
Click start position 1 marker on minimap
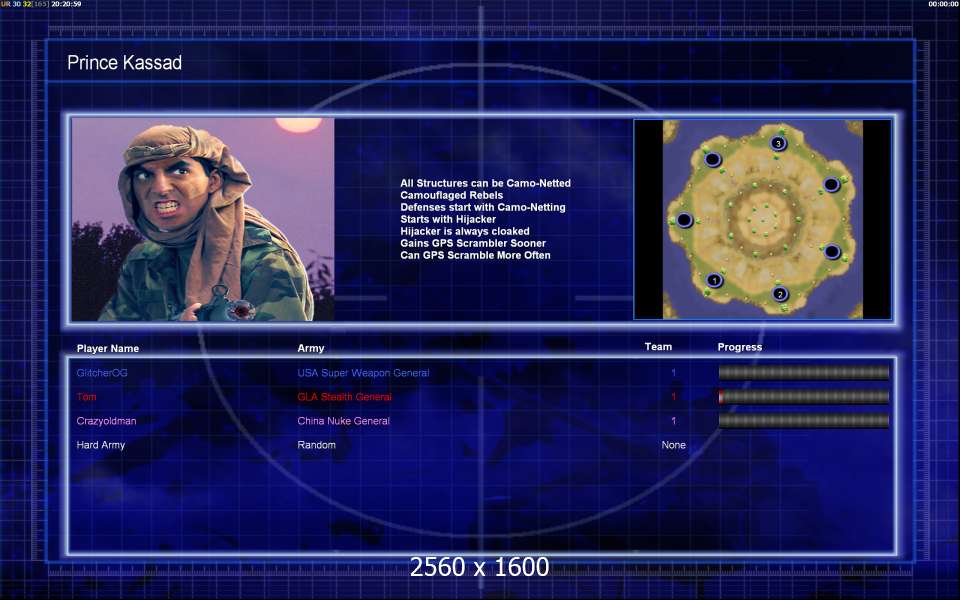coord(714,280)
